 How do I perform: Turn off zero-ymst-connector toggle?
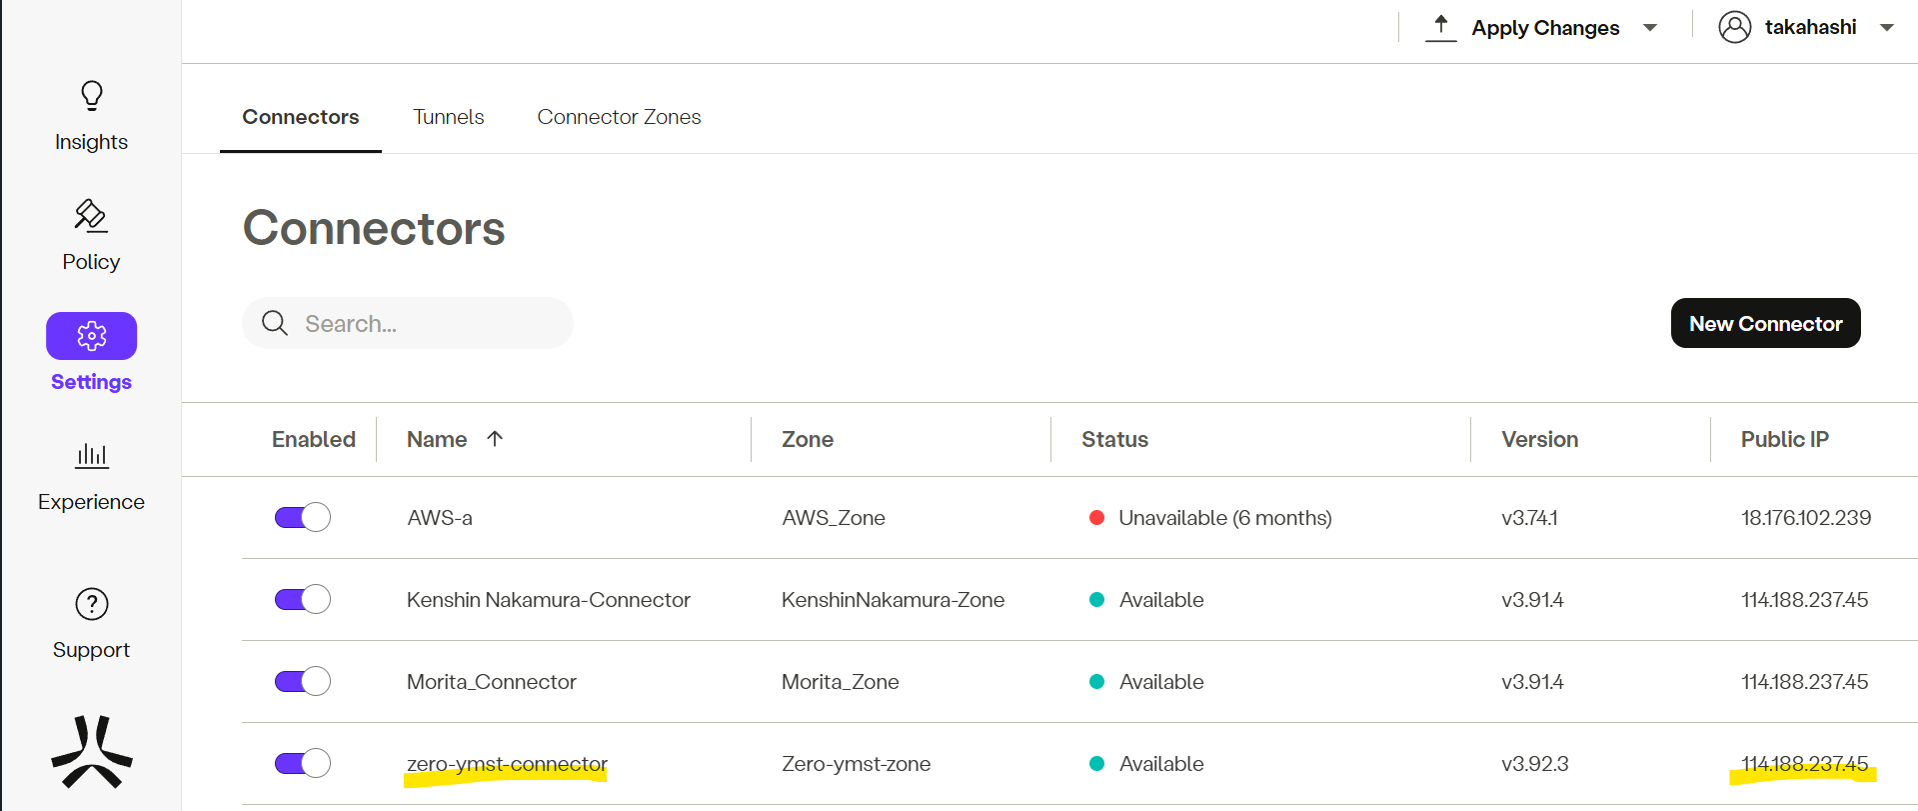click(x=302, y=763)
